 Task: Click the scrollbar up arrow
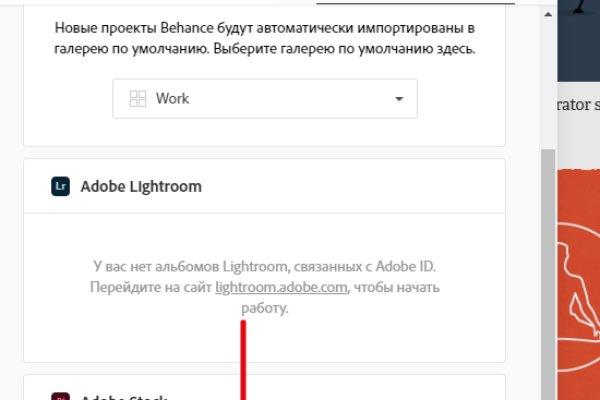click(x=546, y=17)
